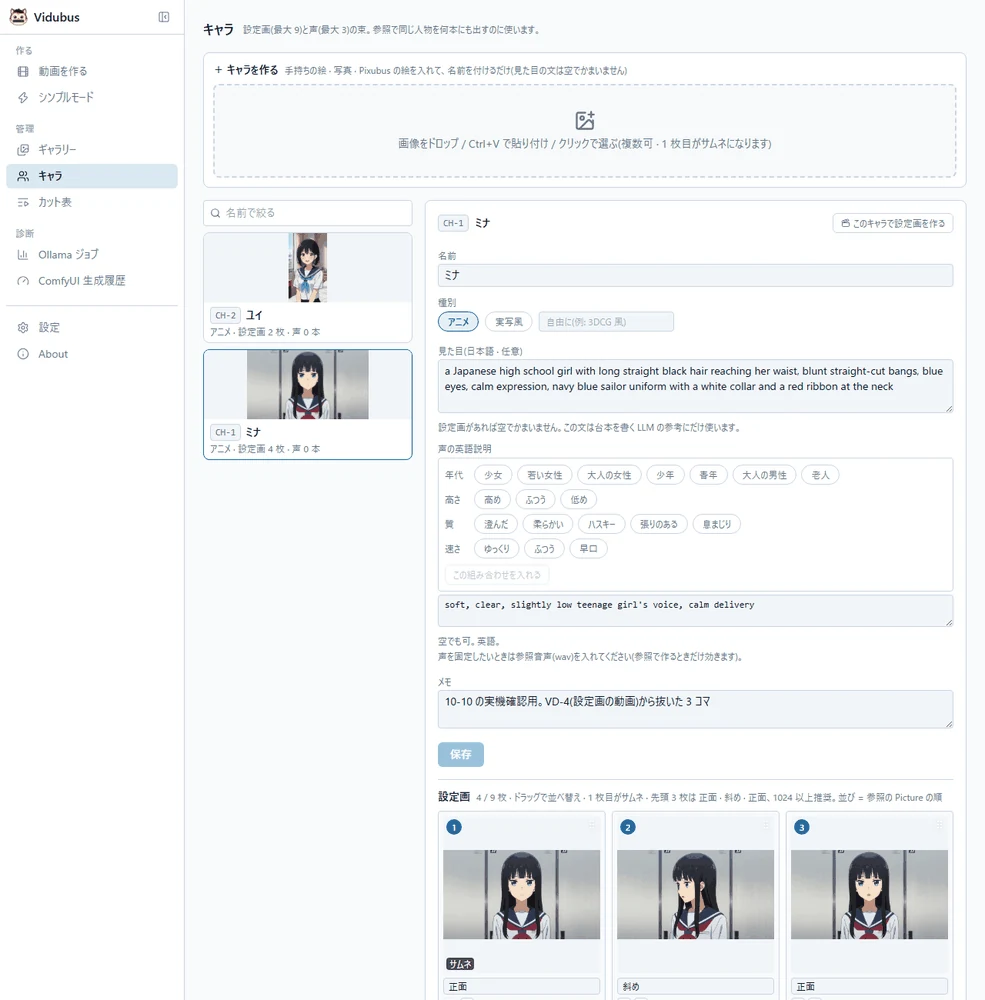Click the gear icon beside 設定

(x=23, y=328)
